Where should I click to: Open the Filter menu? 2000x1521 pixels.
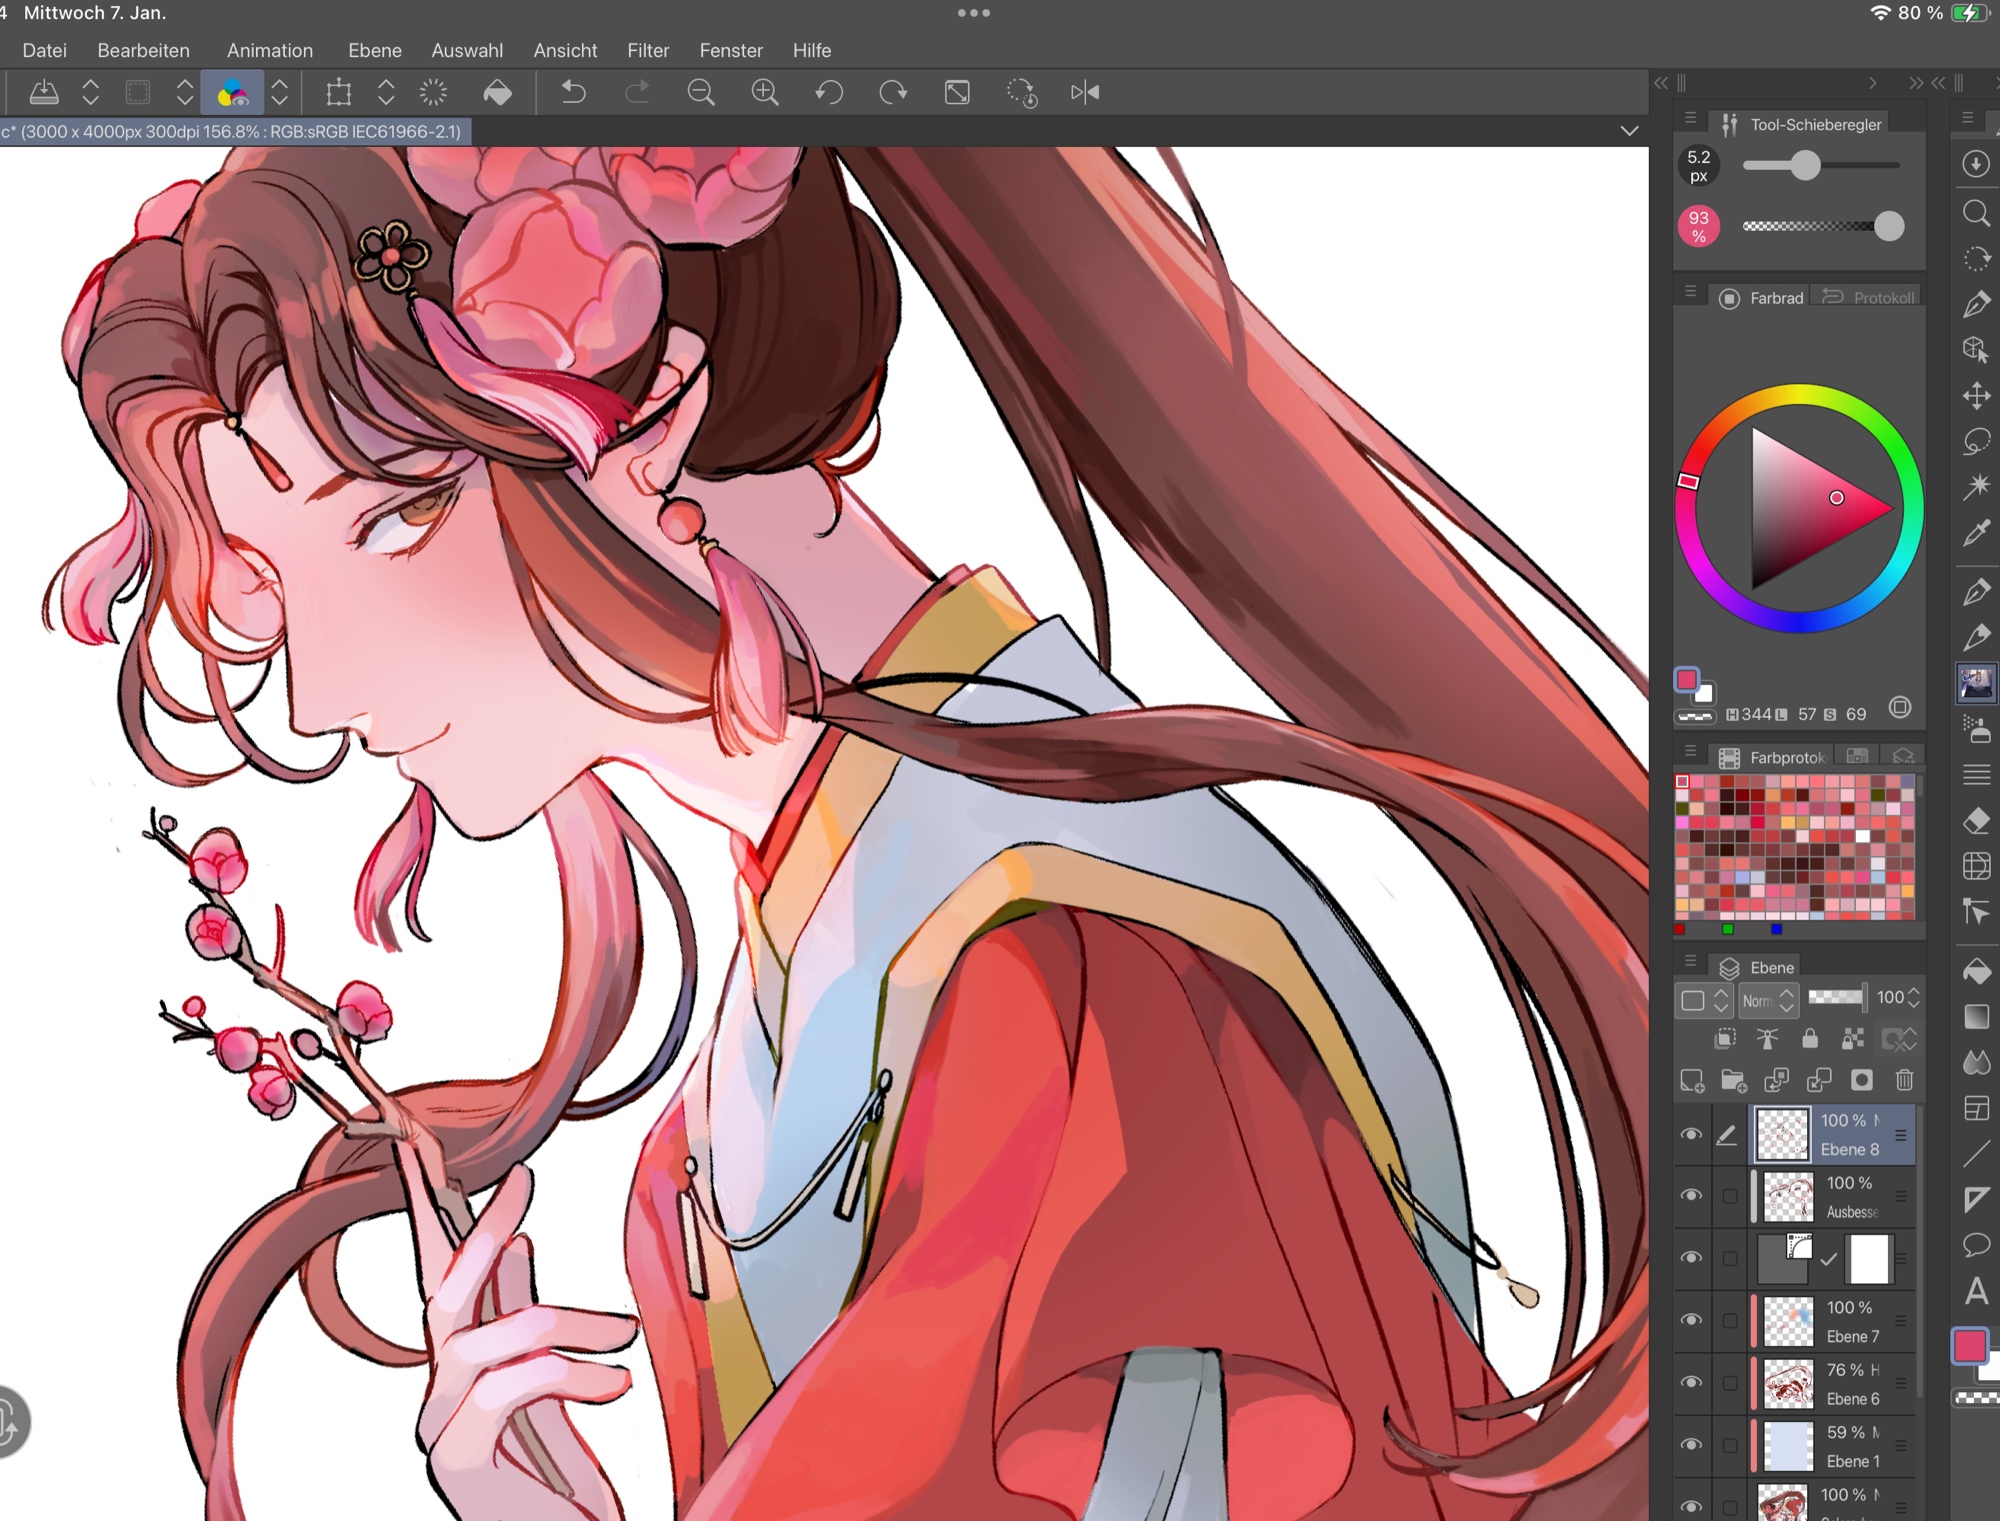(x=648, y=50)
